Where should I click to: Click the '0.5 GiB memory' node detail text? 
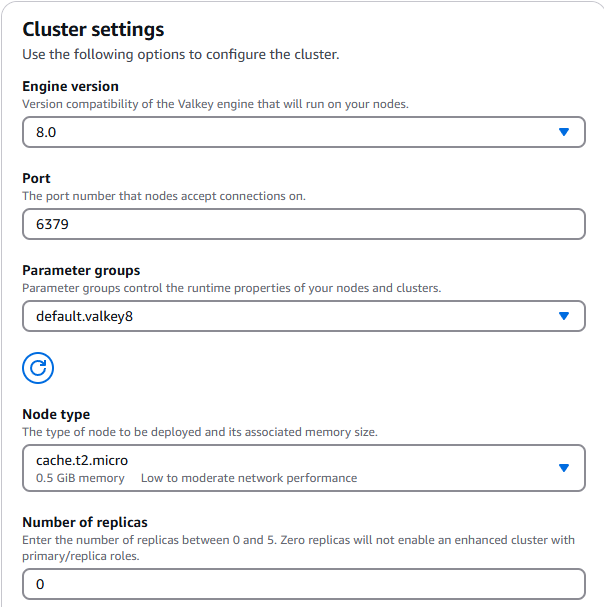click(80, 478)
